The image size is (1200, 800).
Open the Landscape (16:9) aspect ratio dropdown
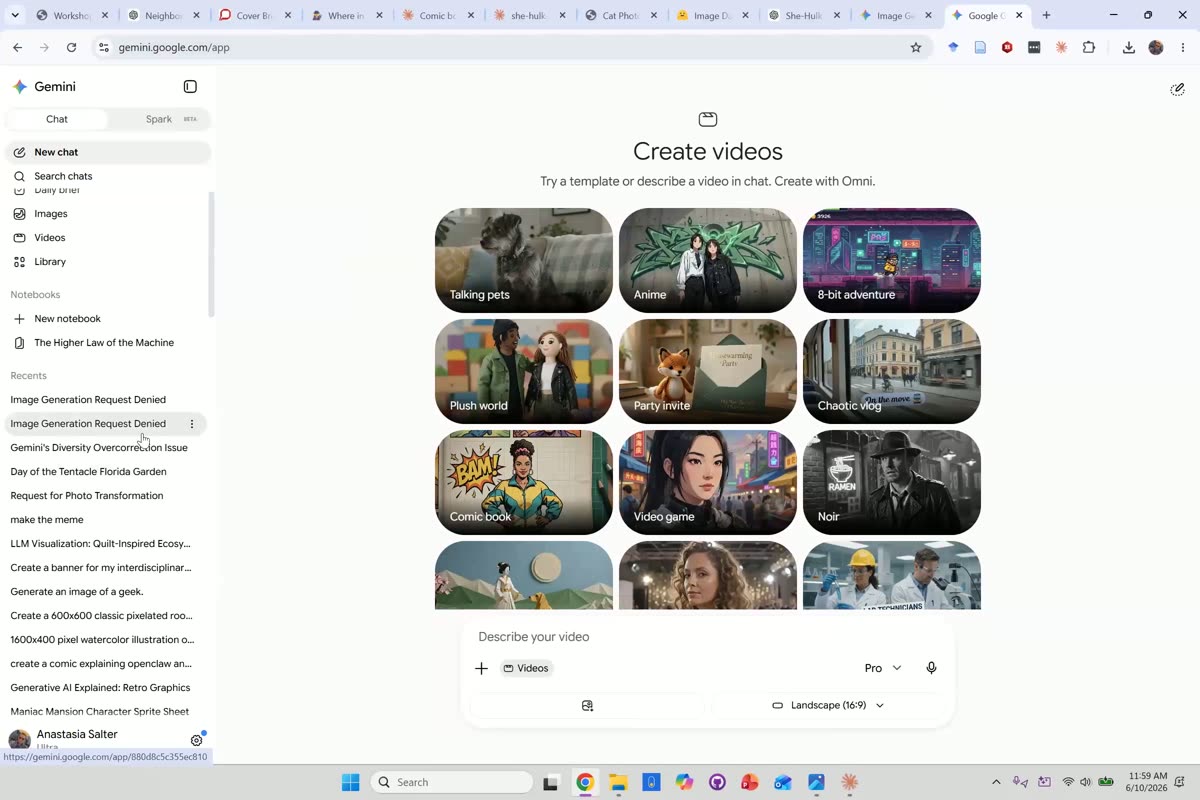point(828,706)
